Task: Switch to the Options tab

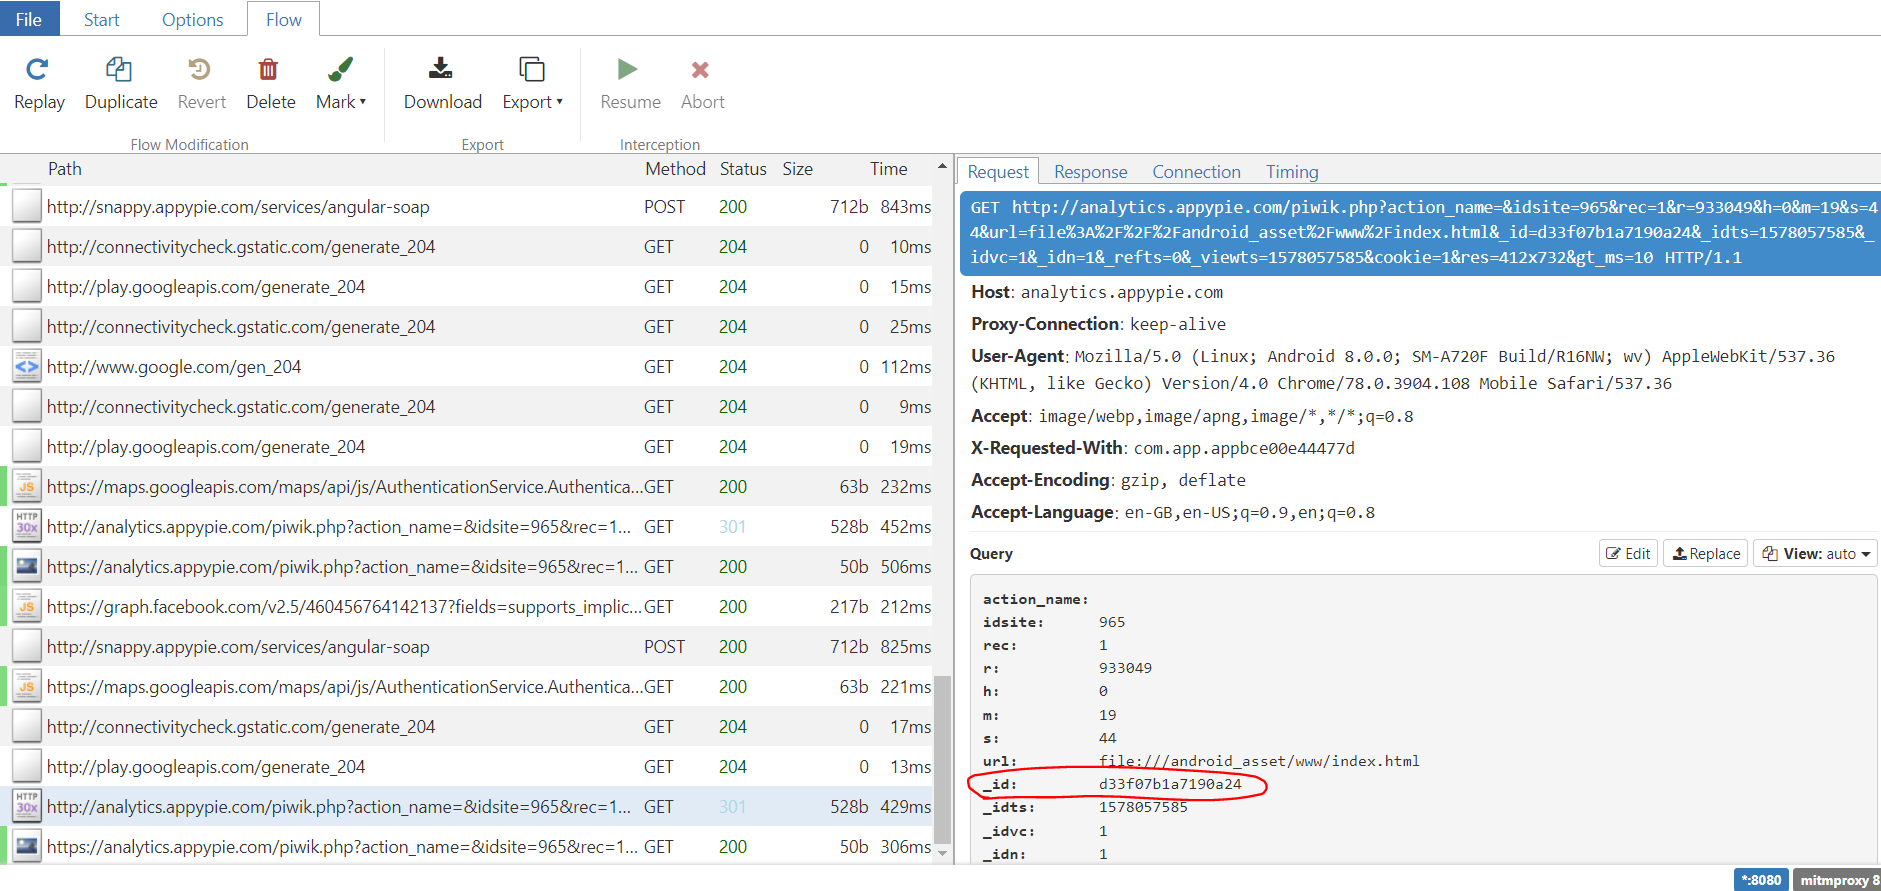Action: coord(193,19)
